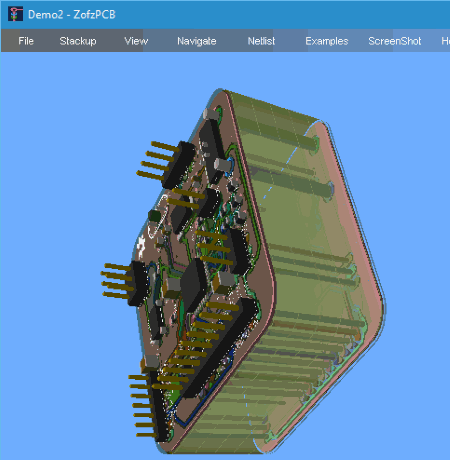Select the upper four-pin header connector

click(166, 164)
